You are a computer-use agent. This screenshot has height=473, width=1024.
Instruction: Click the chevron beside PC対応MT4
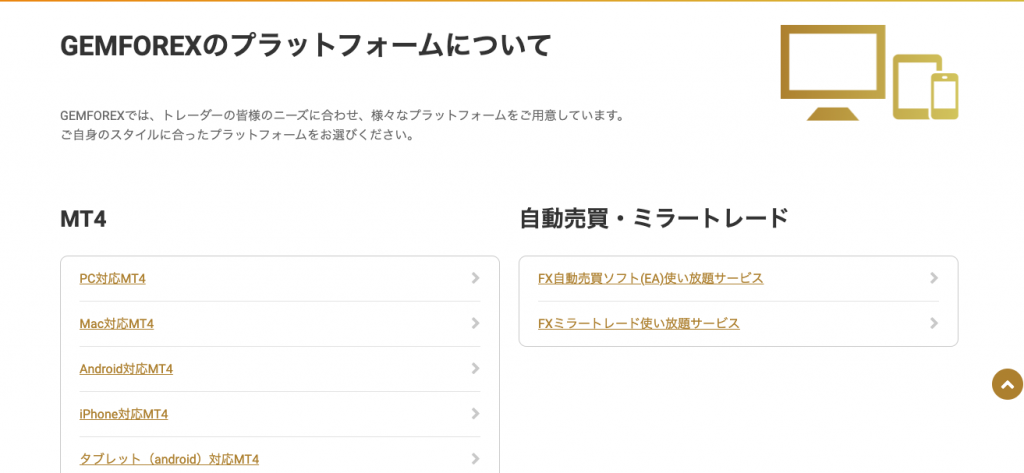tap(475, 278)
